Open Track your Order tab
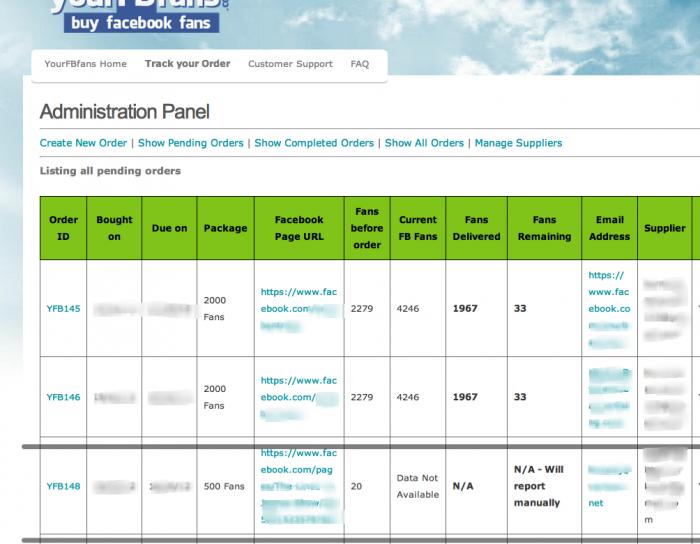700x544 pixels. click(x=188, y=64)
